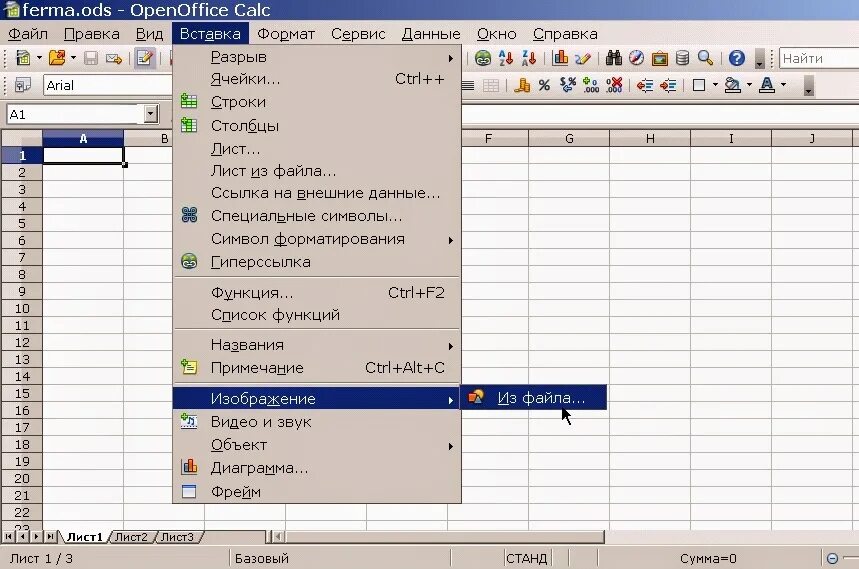This screenshot has width=859, height=569.
Task: Open the Правка menu
Action: 91,34
